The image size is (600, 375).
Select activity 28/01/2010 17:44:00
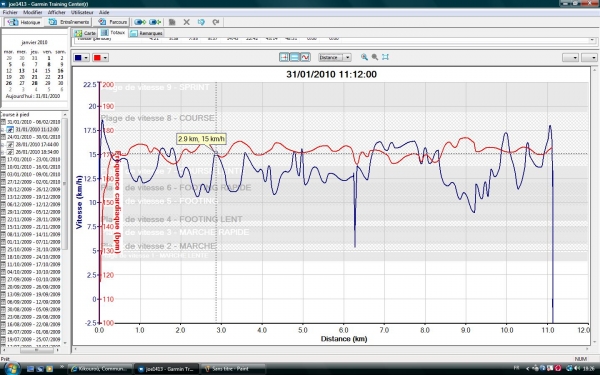click(37, 145)
